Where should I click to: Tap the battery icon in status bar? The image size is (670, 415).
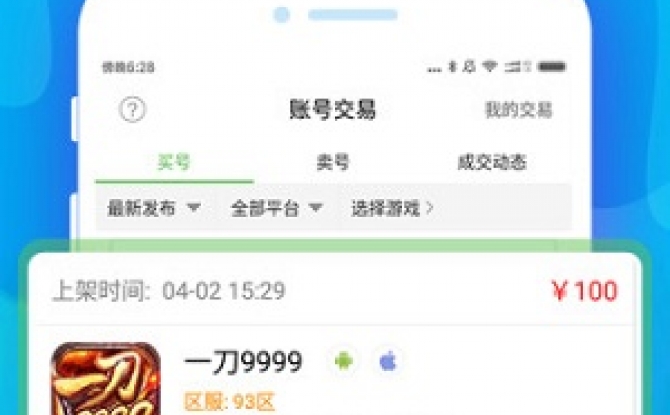[x=552, y=66]
